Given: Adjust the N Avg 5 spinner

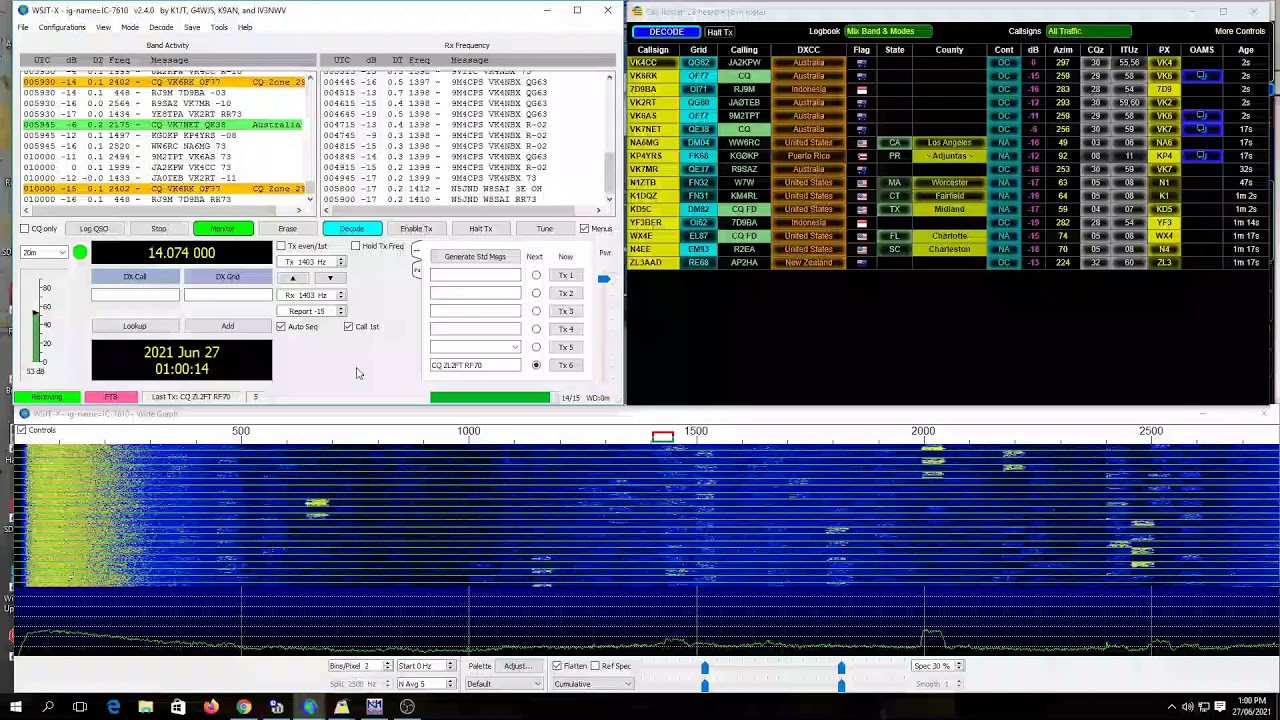Looking at the screenshot, I should [x=450, y=684].
